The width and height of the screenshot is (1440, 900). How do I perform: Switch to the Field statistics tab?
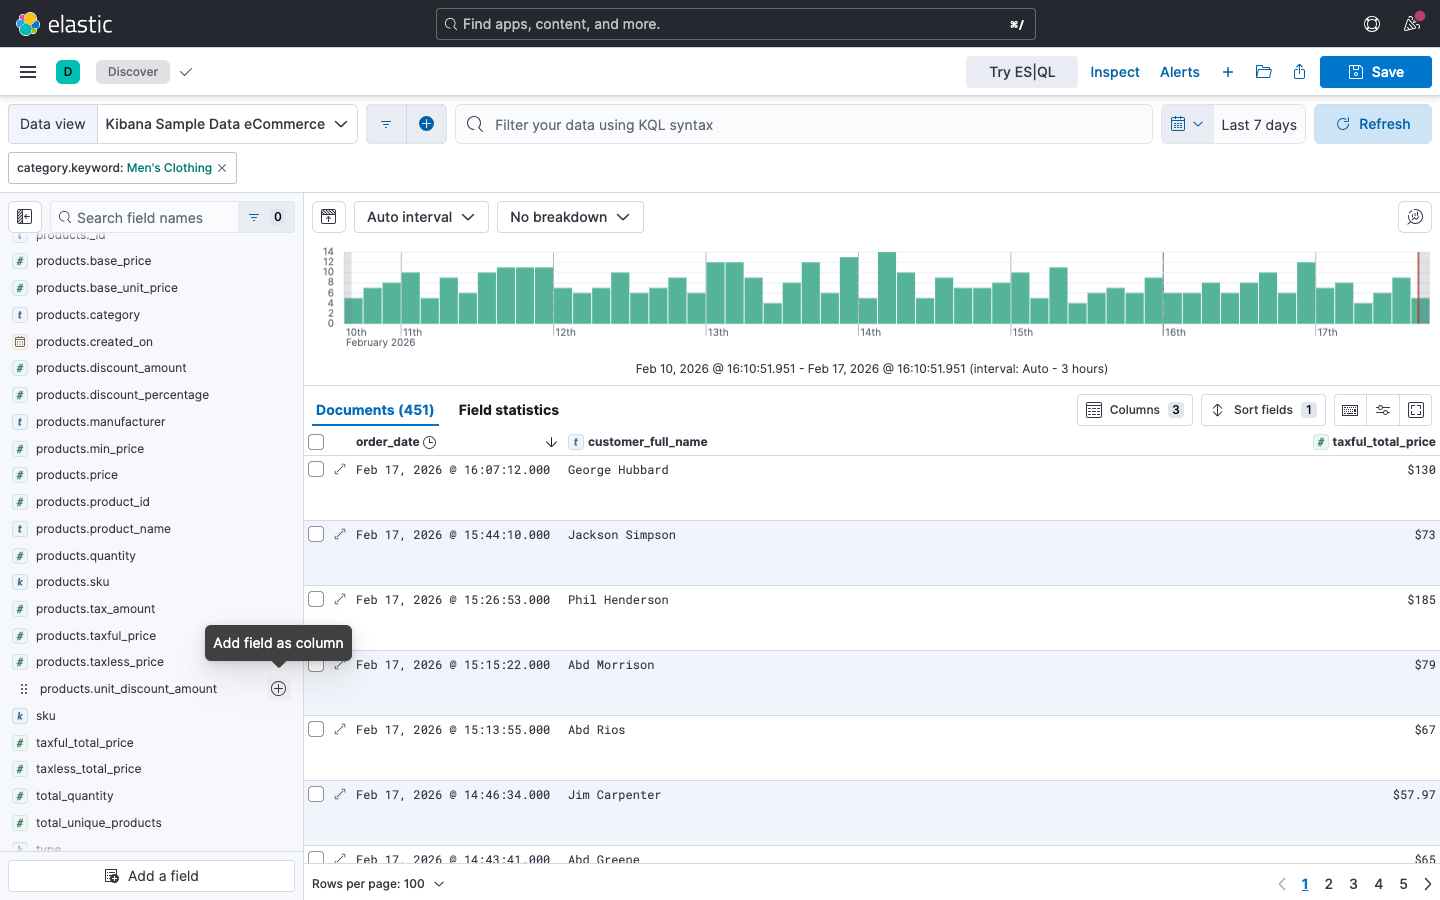[508, 410]
